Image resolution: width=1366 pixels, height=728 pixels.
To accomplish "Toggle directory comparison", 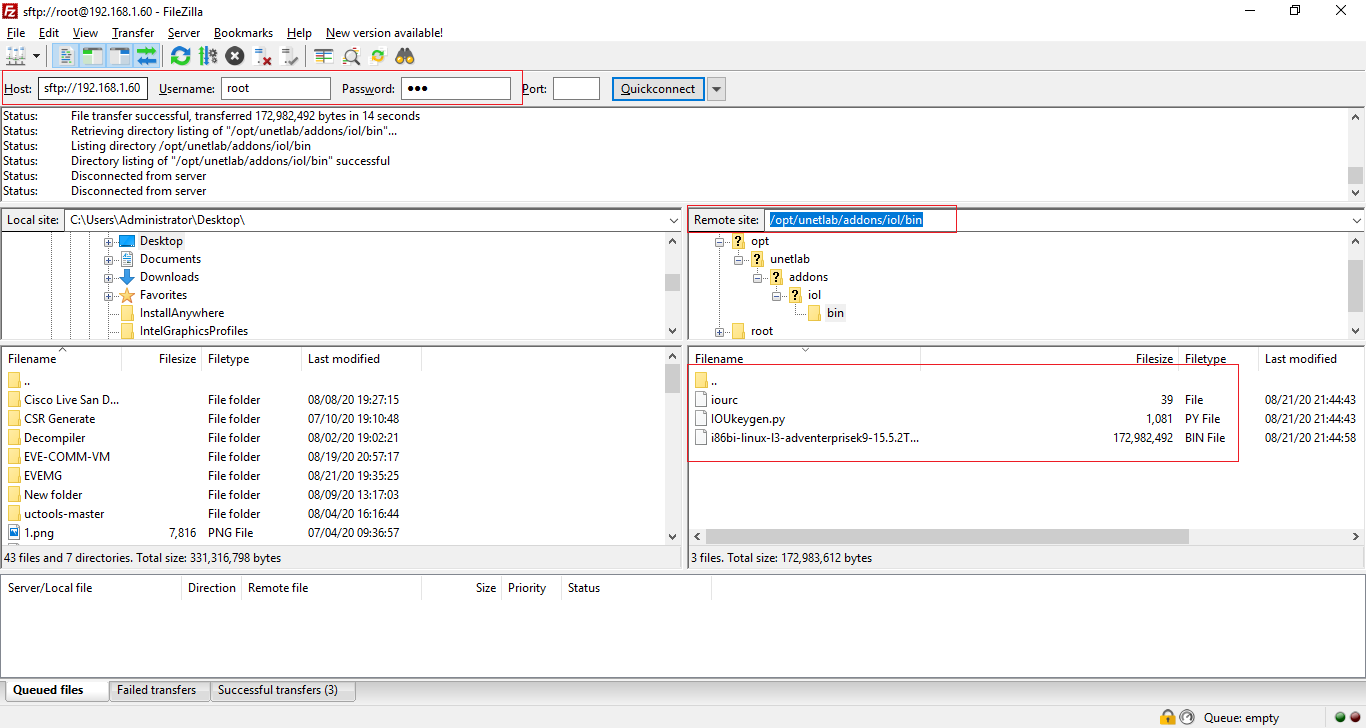I will click(x=351, y=56).
